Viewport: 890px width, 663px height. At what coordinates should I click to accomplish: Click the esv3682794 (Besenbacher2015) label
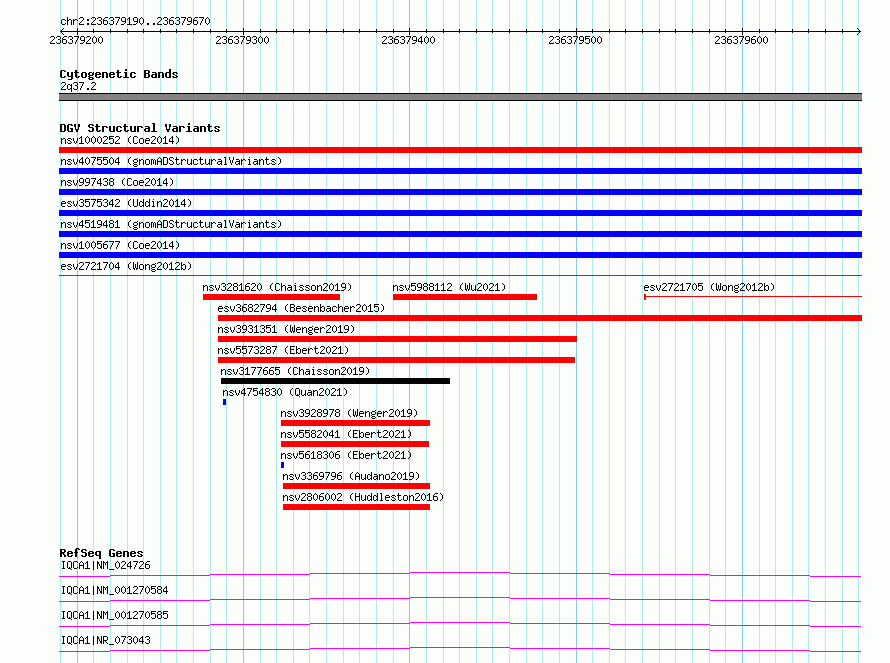(x=301, y=308)
